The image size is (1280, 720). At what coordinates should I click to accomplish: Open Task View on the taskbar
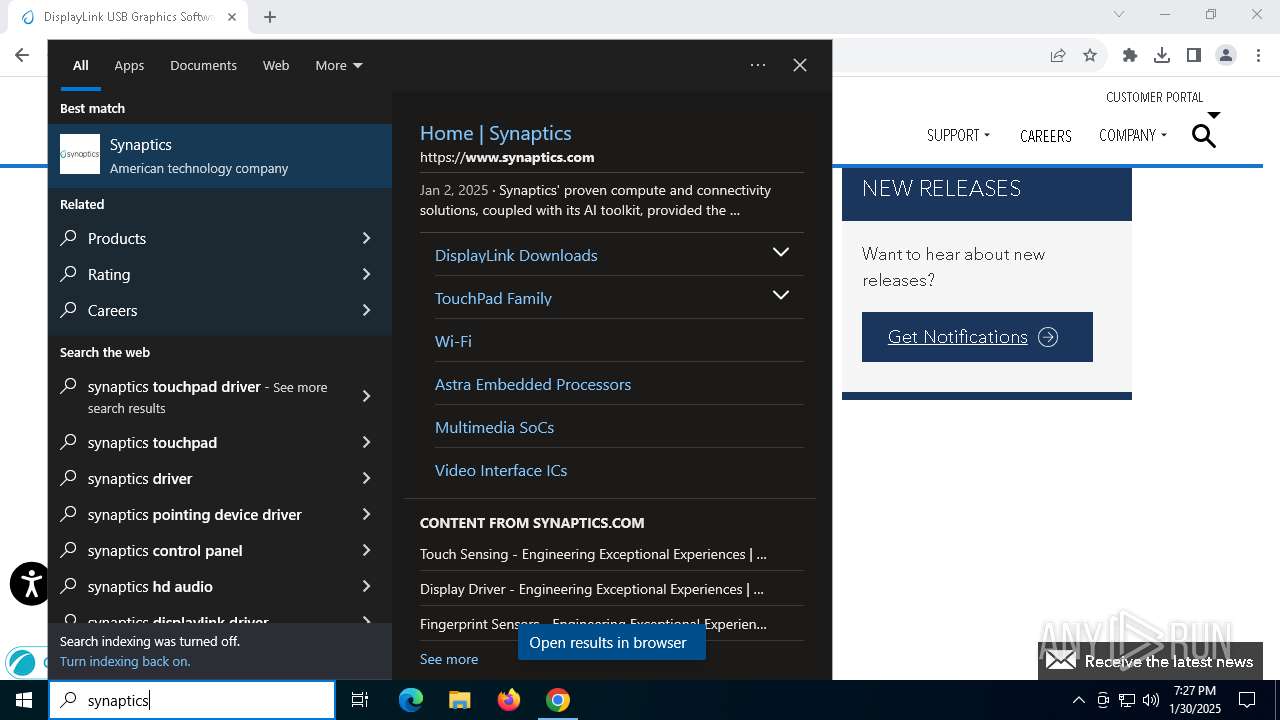point(360,700)
